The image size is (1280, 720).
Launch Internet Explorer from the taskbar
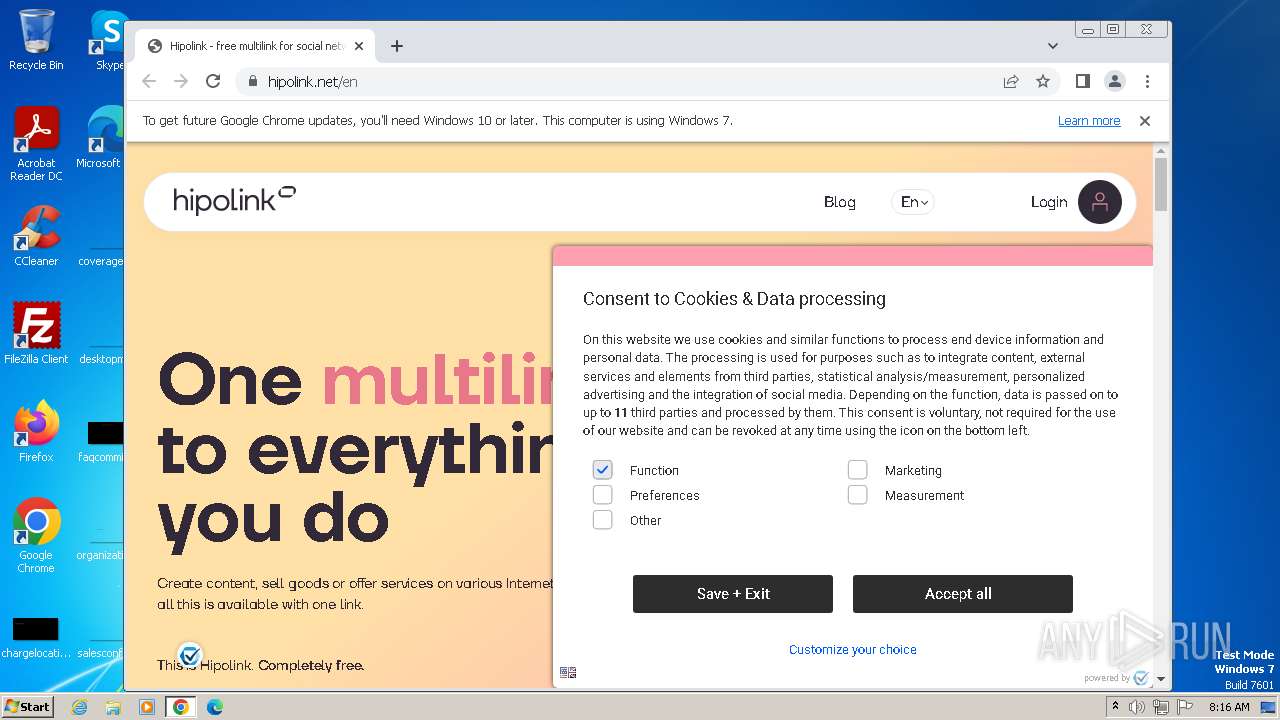[x=80, y=707]
